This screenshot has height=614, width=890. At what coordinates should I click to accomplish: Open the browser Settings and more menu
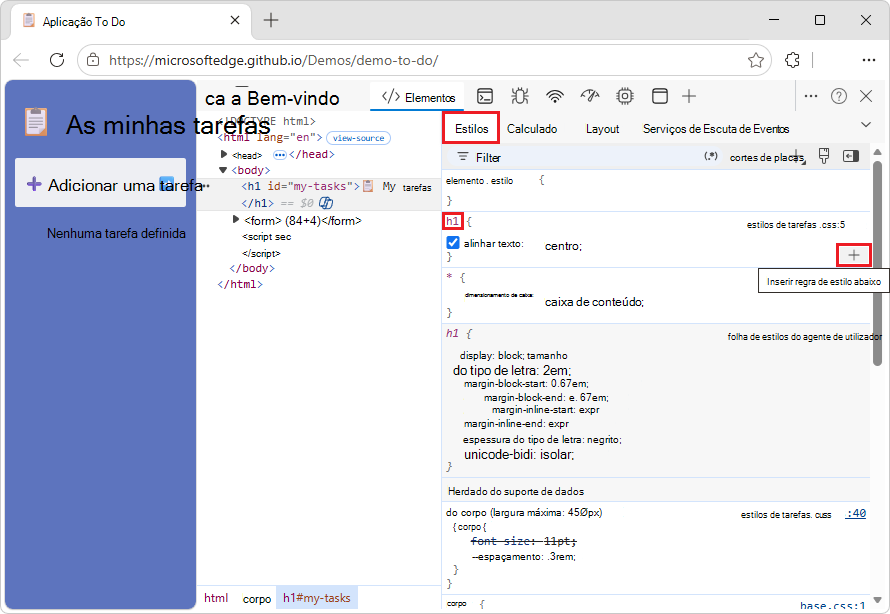[868, 60]
